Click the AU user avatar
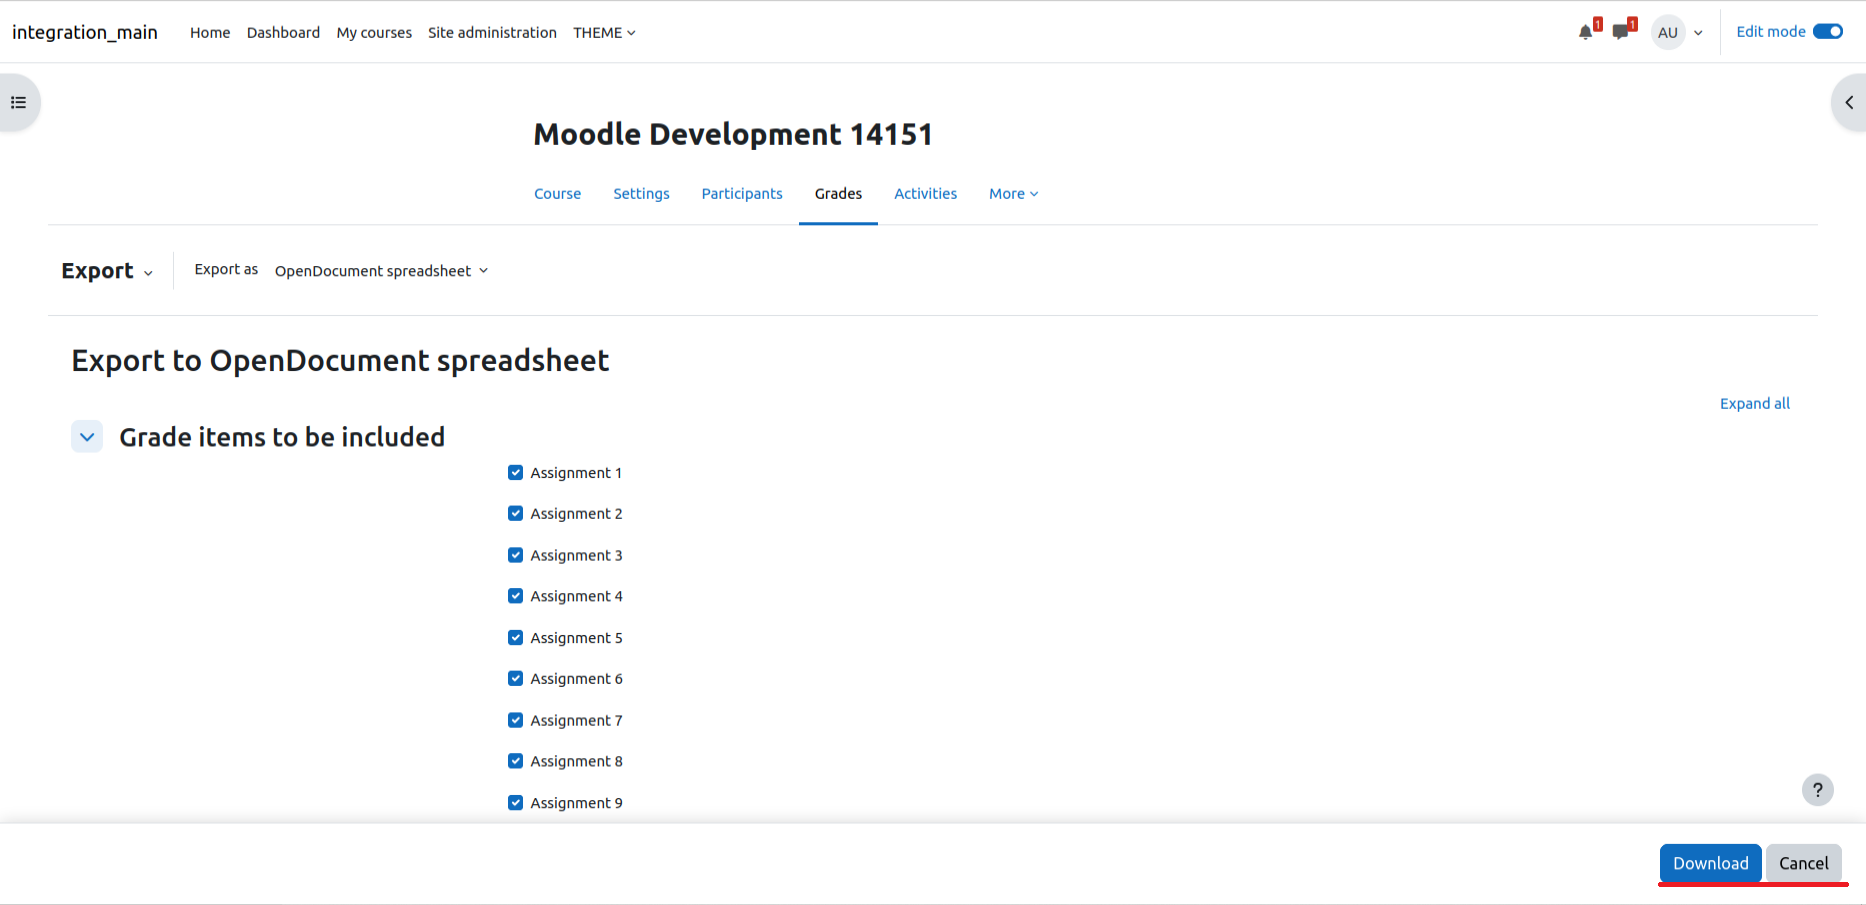Image resolution: width=1866 pixels, height=905 pixels. [x=1668, y=32]
